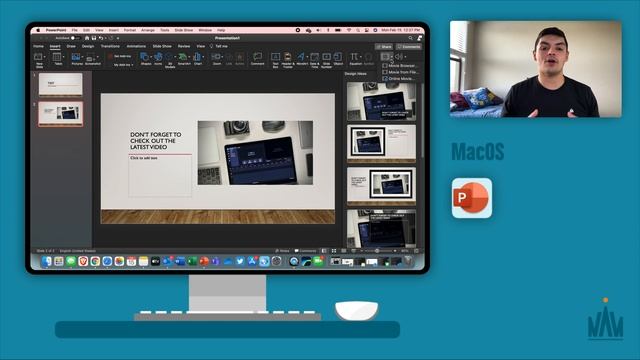Open the Home ribbon tab
640x360 pixels.
(38, 47)
